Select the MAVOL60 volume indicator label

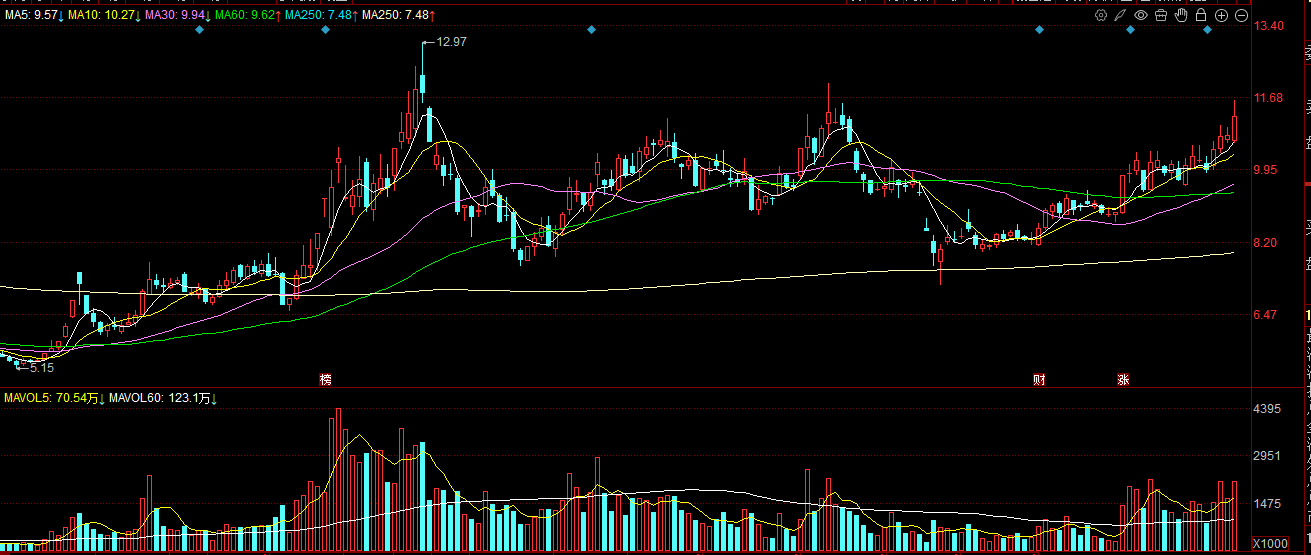click(x=163, y=398)
